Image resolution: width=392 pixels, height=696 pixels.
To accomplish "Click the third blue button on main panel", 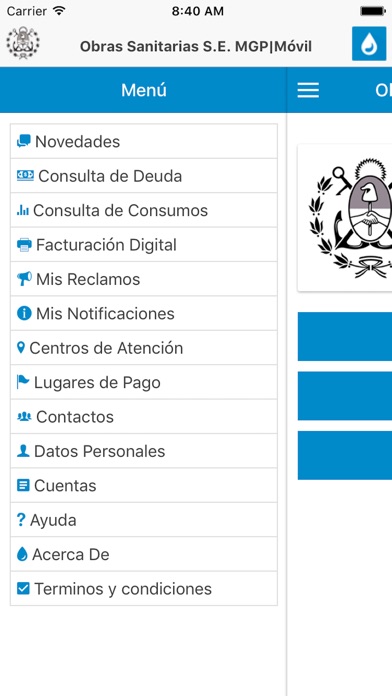I will point(345,455).
